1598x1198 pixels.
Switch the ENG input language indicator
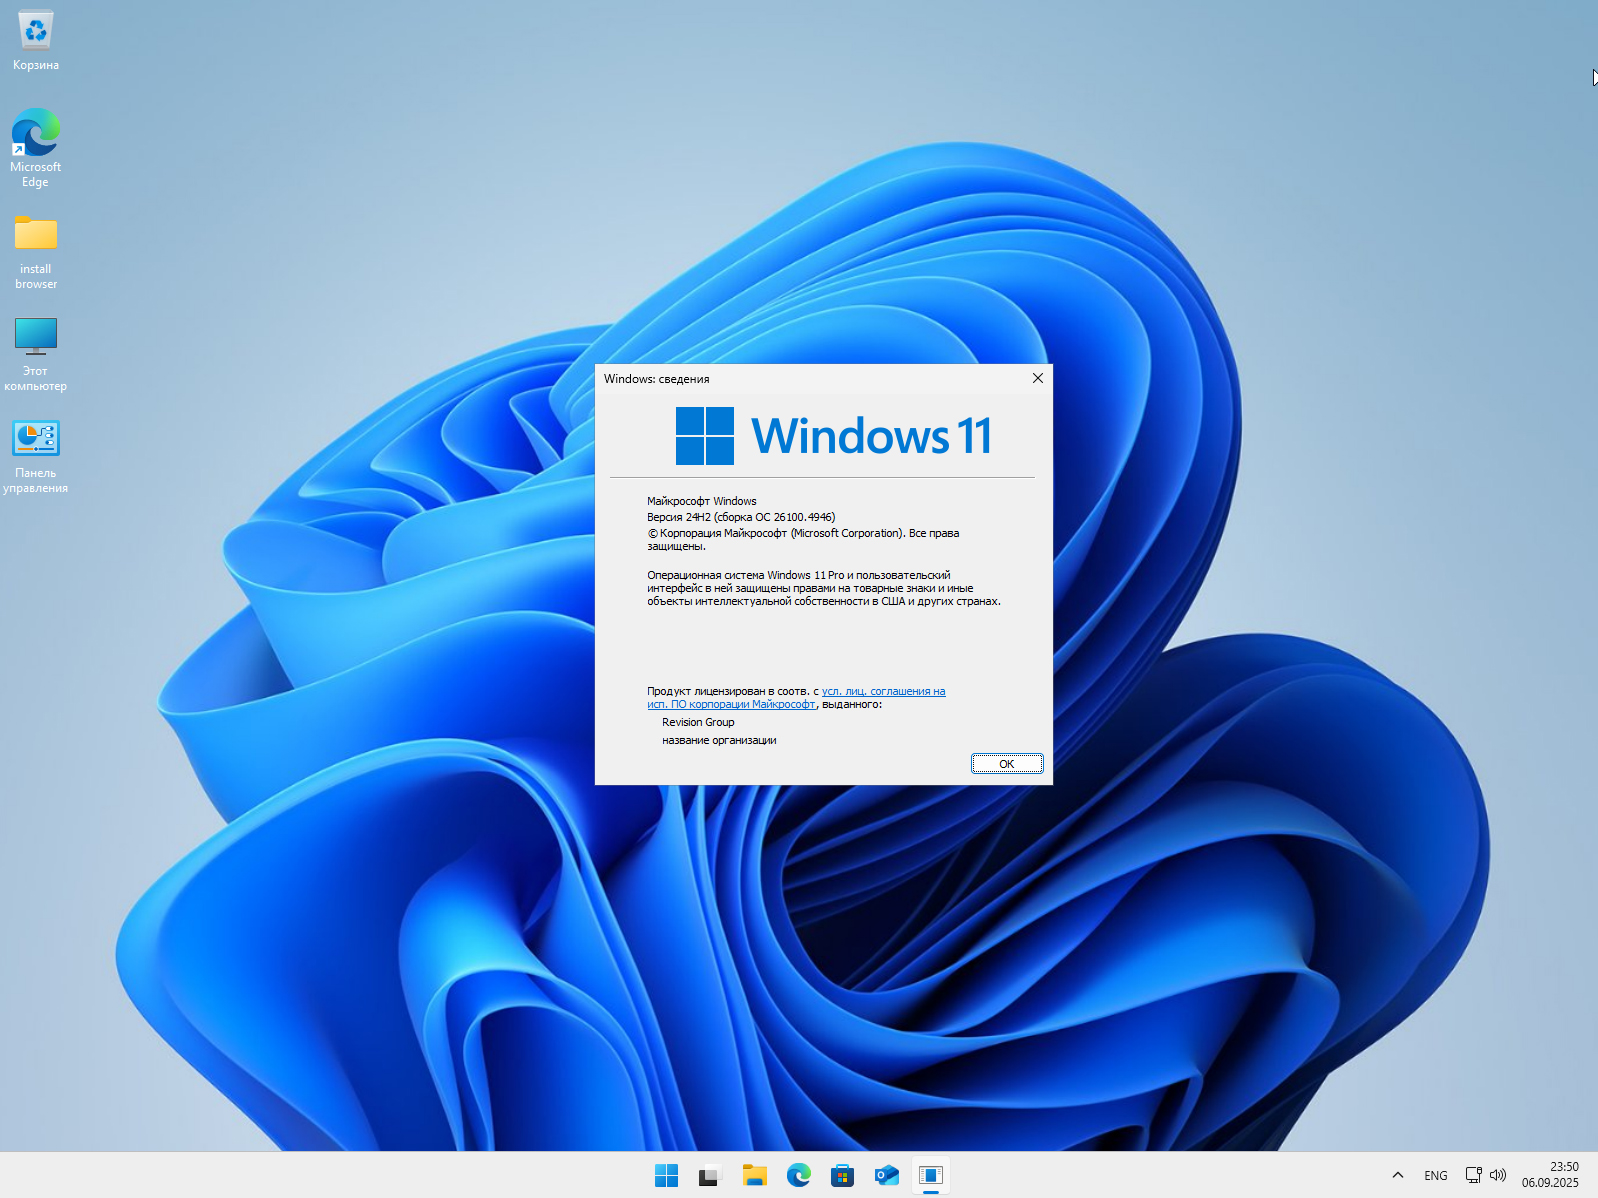(x=1436, y=1176)
